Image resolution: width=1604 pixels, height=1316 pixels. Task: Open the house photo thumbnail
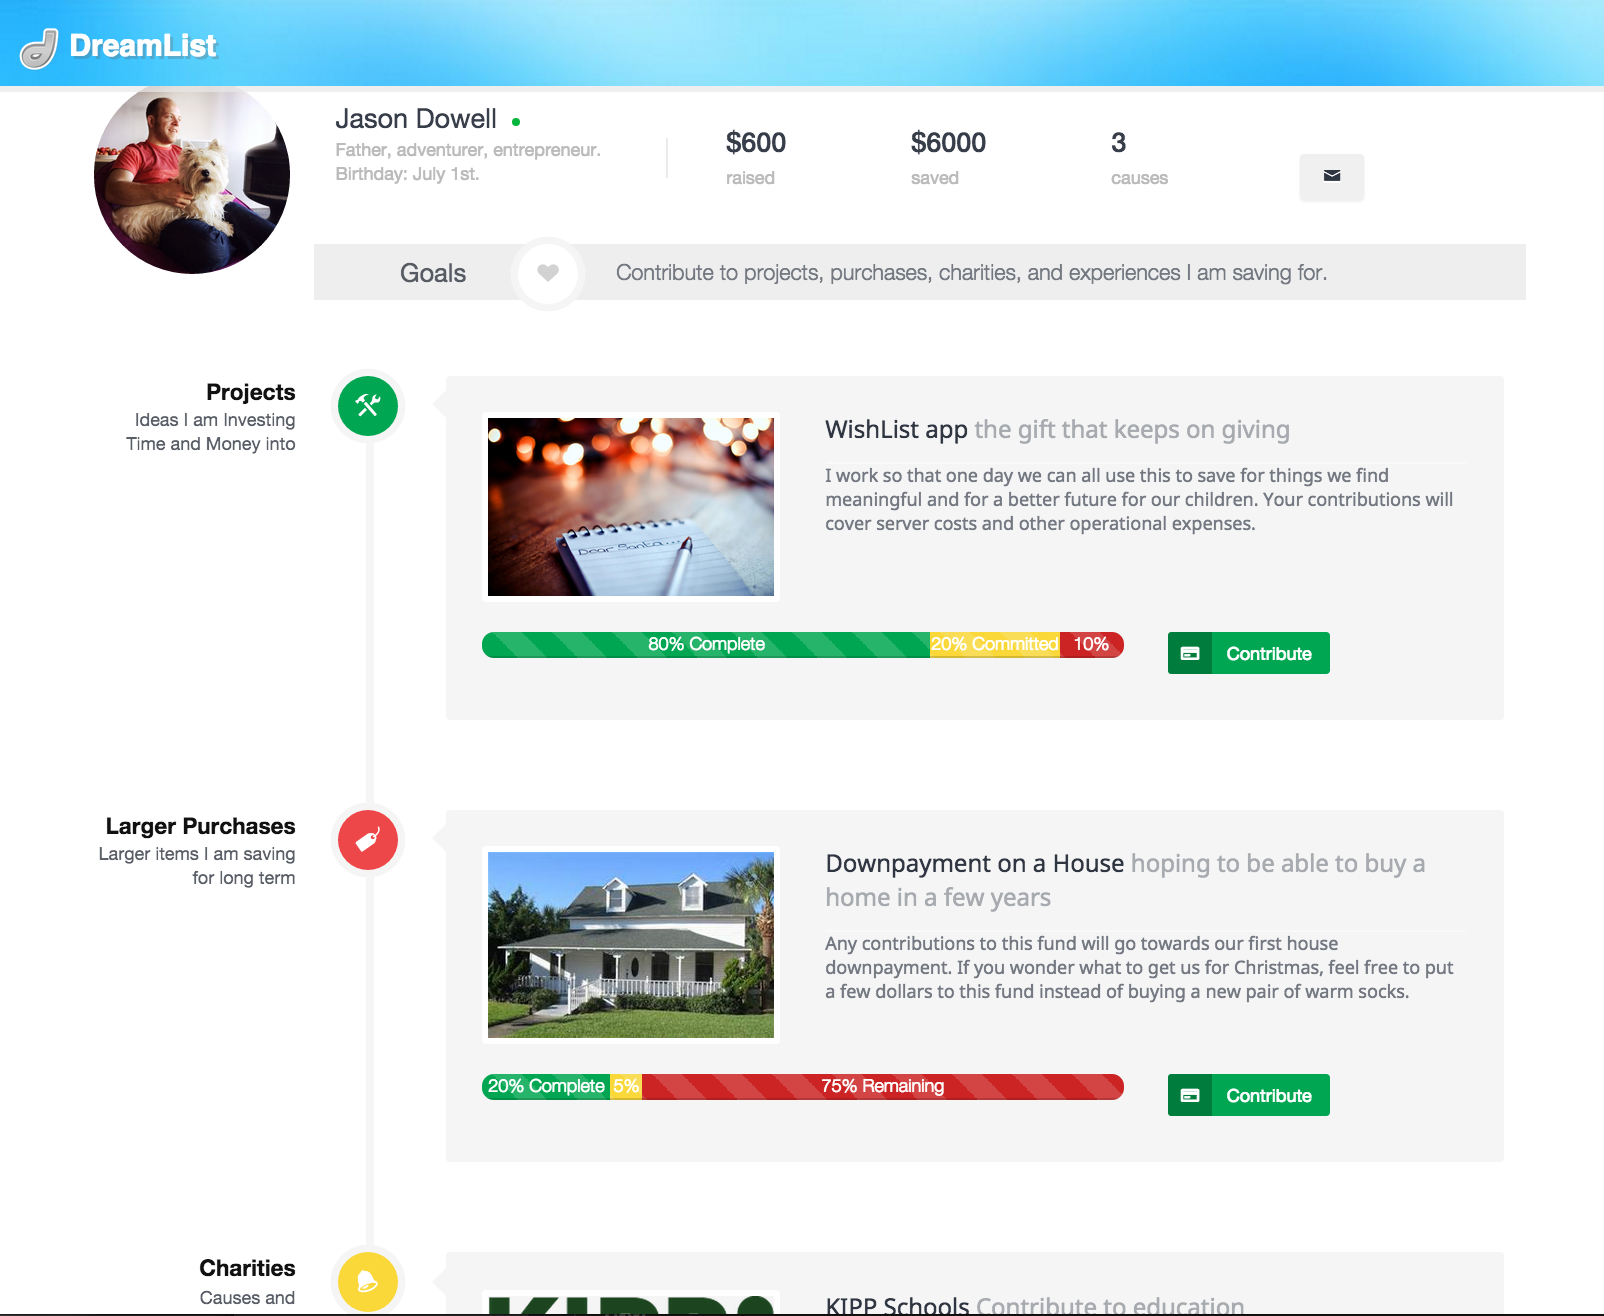click(x=631, y=945)
